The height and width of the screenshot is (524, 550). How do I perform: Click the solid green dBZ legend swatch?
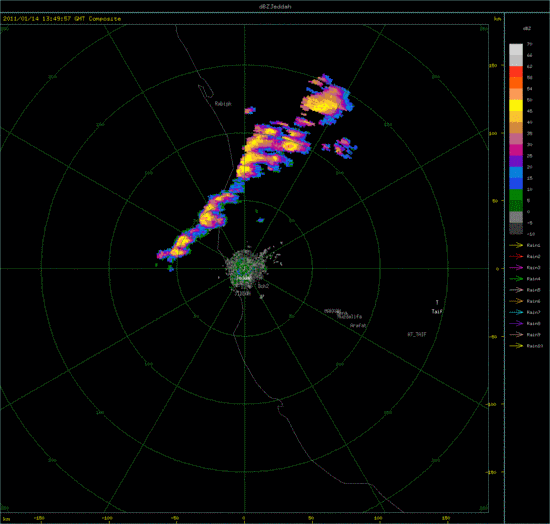click(x=516, y=195)
